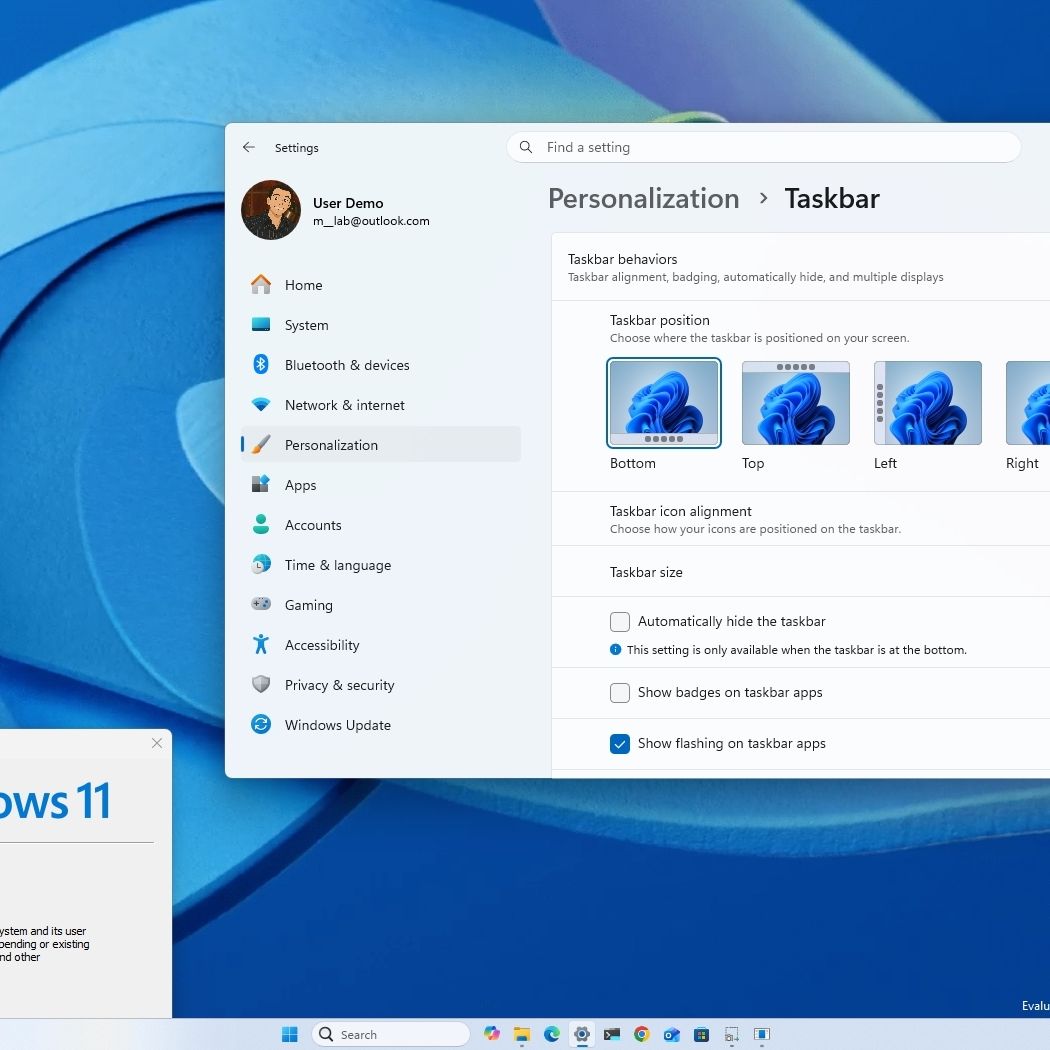Viewport: 1050px width, 1050px height.
Task: Open Apps section via its icon
Action: (x=261, y=484)
